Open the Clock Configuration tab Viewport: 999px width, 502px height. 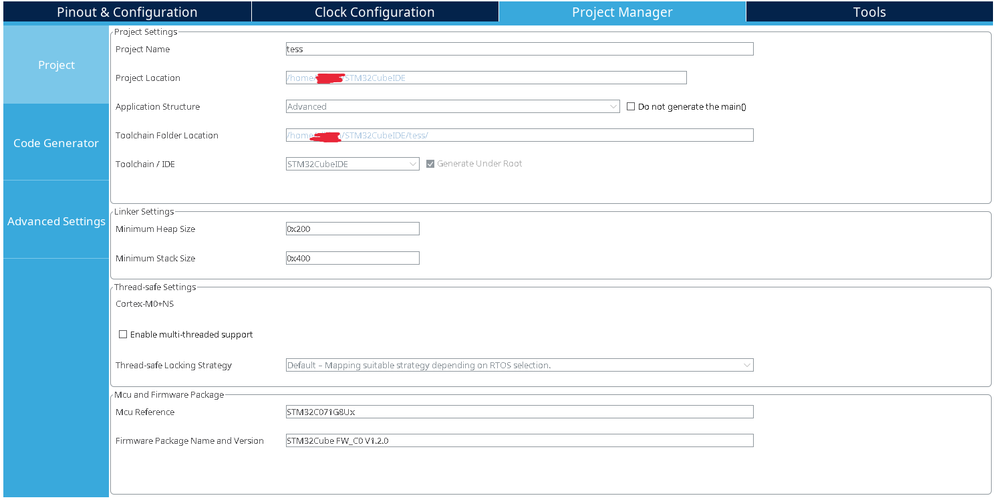pyautogui.click(x=375, y=12)
